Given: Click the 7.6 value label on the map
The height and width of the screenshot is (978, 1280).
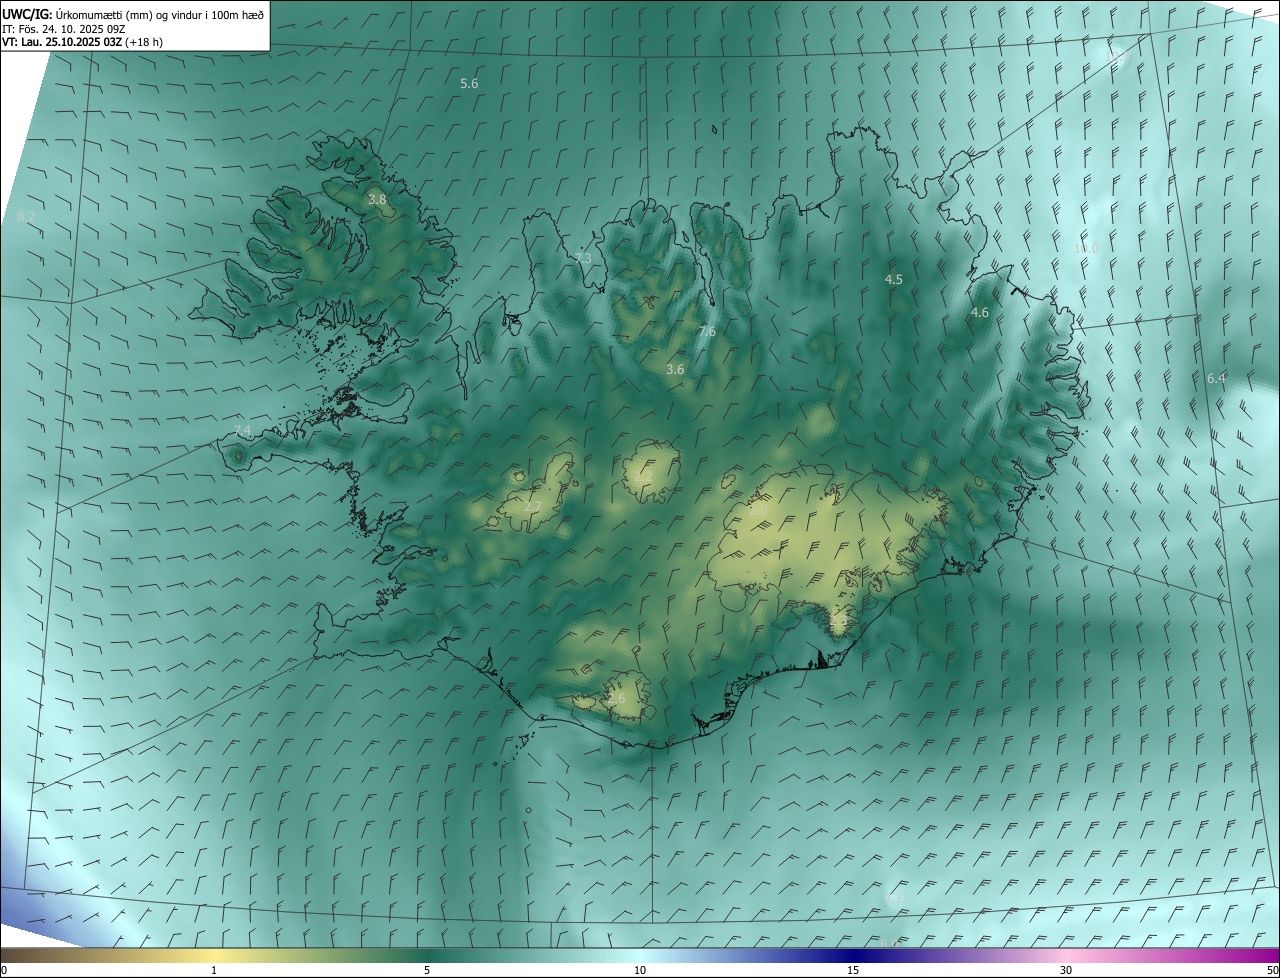Looking at the screenshot, I should pyautogui.click(x=707, y=332).
